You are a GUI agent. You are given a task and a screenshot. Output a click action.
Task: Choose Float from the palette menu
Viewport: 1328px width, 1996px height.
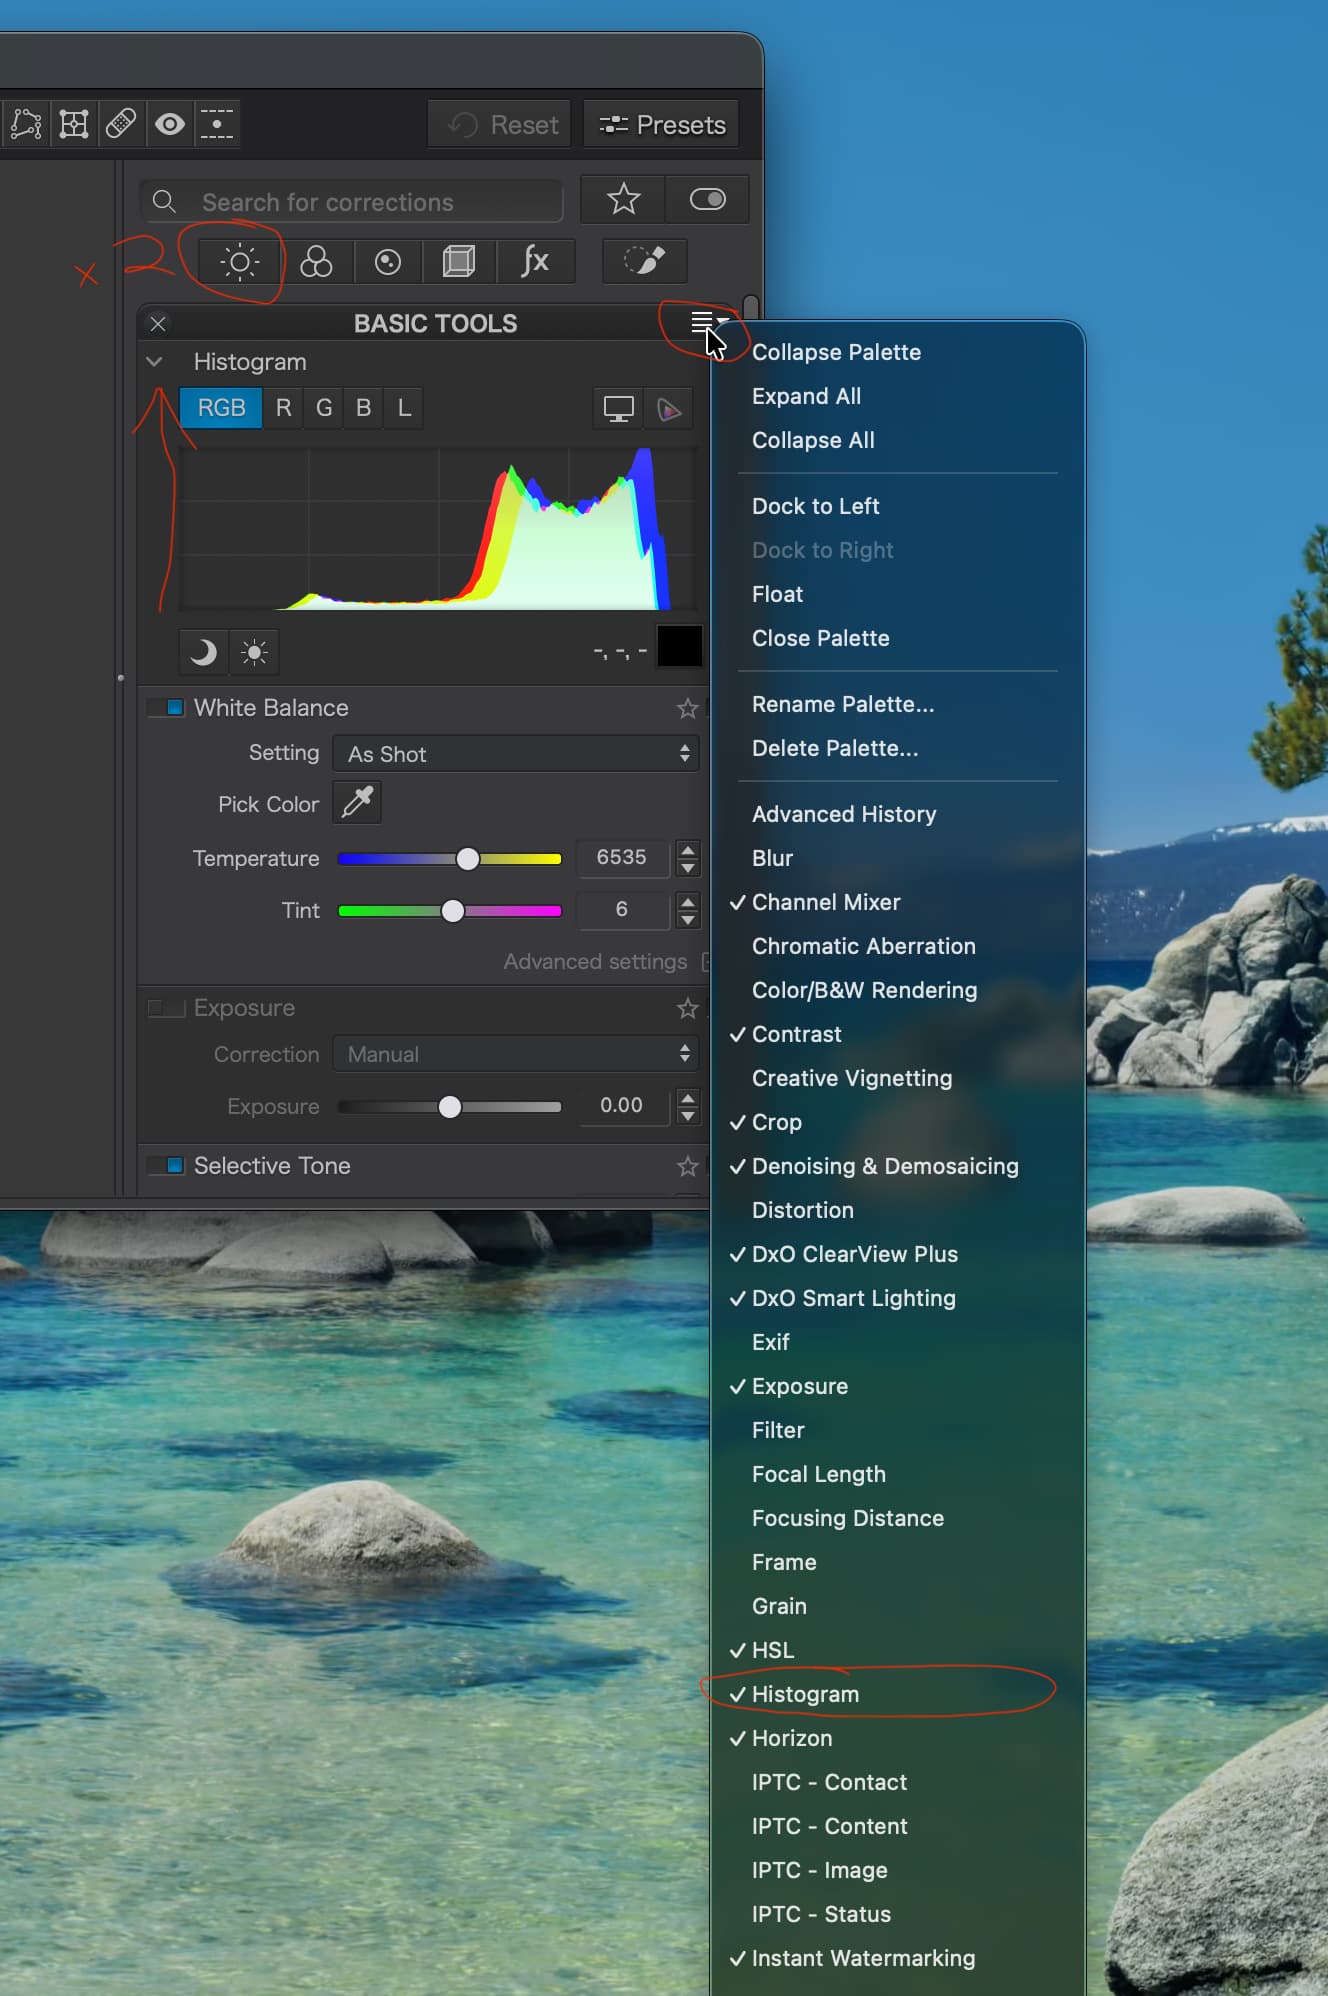point(777,594)
